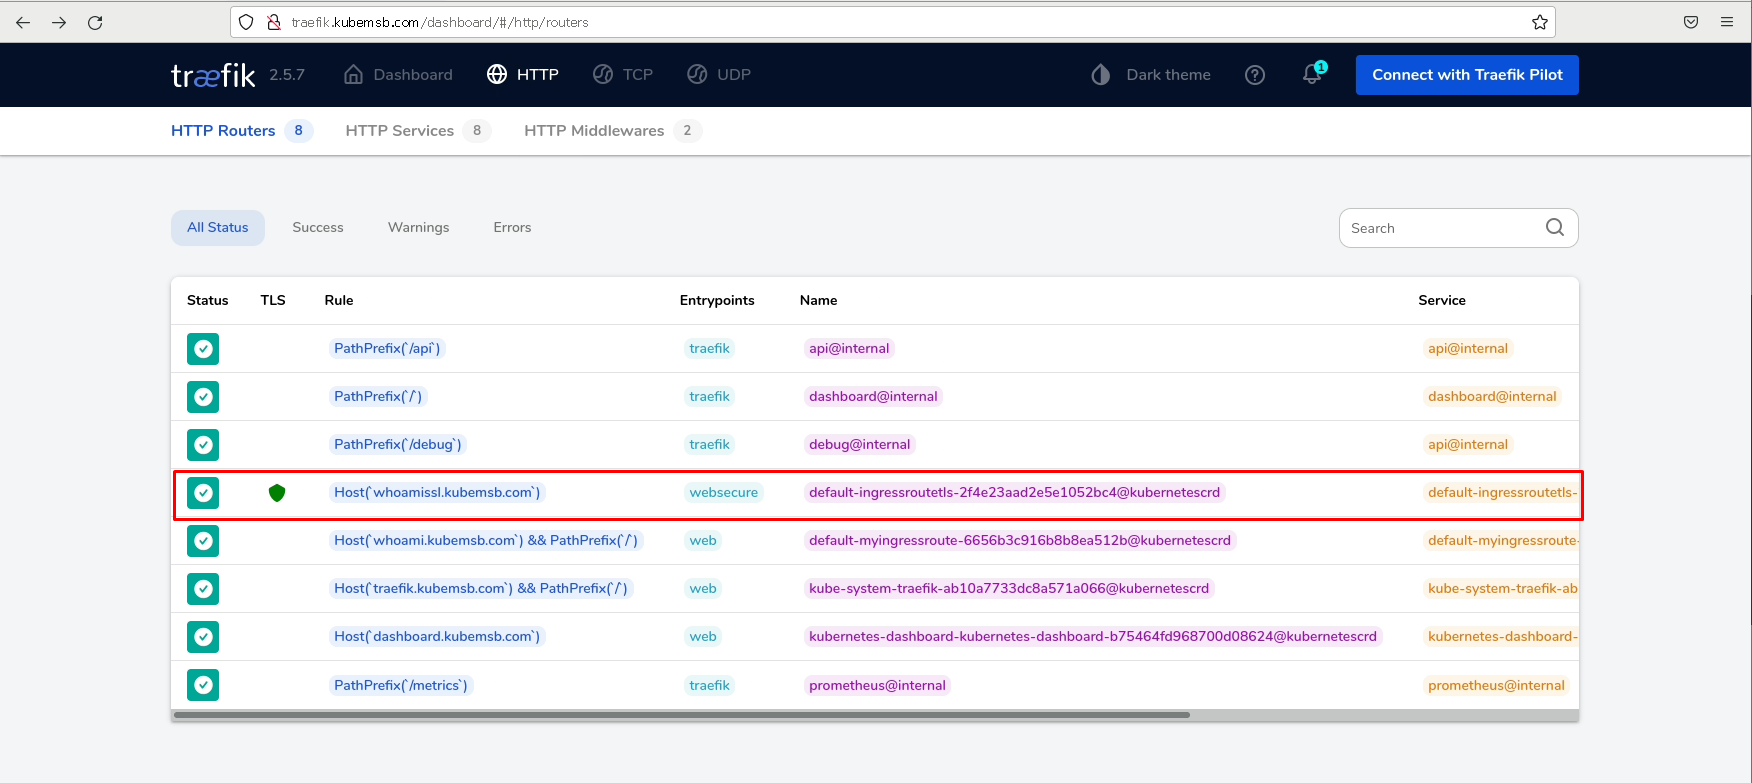Click the browser reload button
This screenshot has width=1752, height=783.
95,22
